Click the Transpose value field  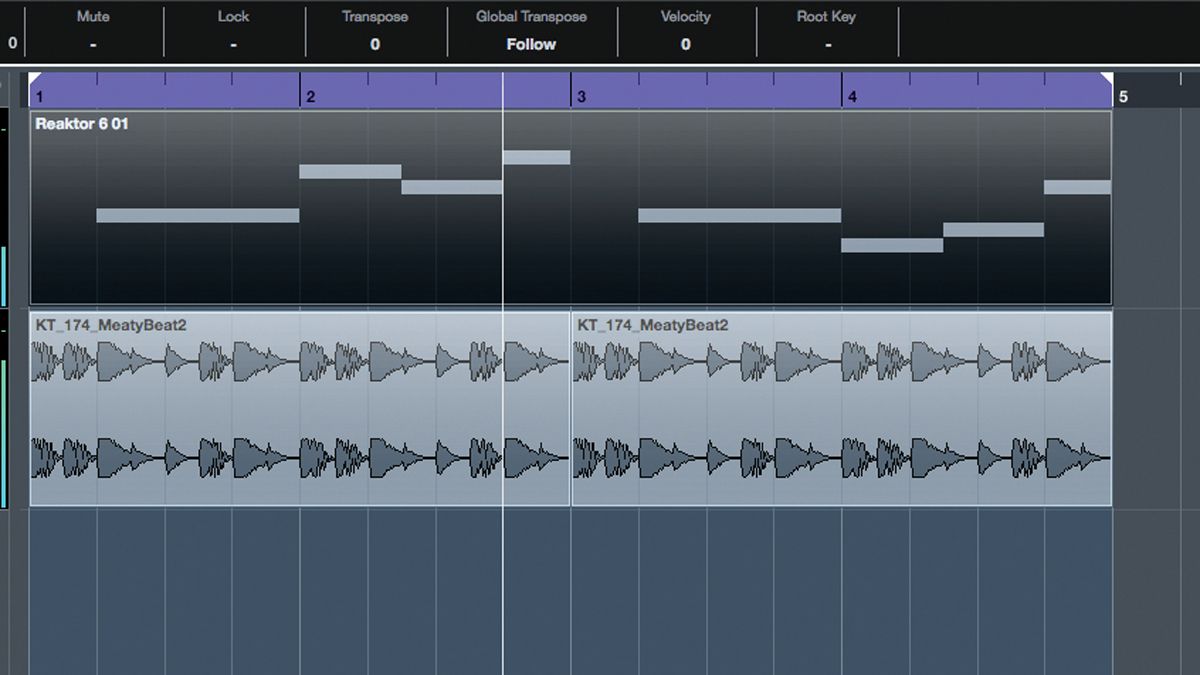[375, 44]
